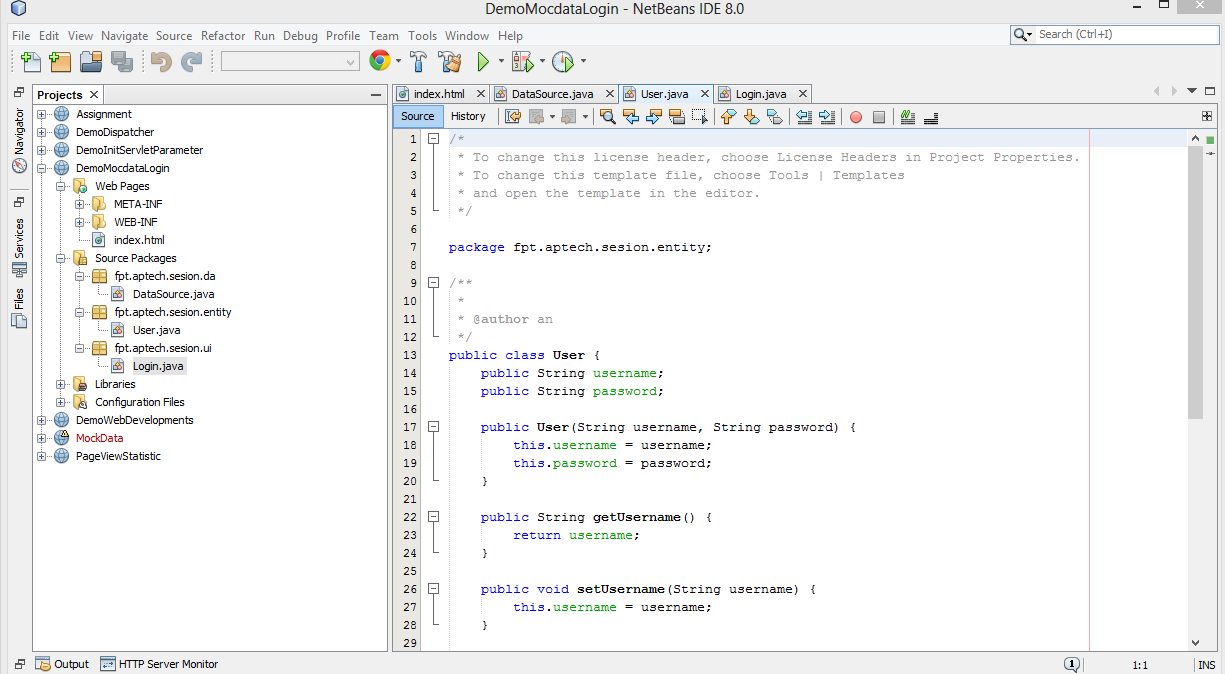The width and height of the screenshot is (1225, 674).
Task: Open dropdown arrow next to Run Project
Action: click(501, 62)
